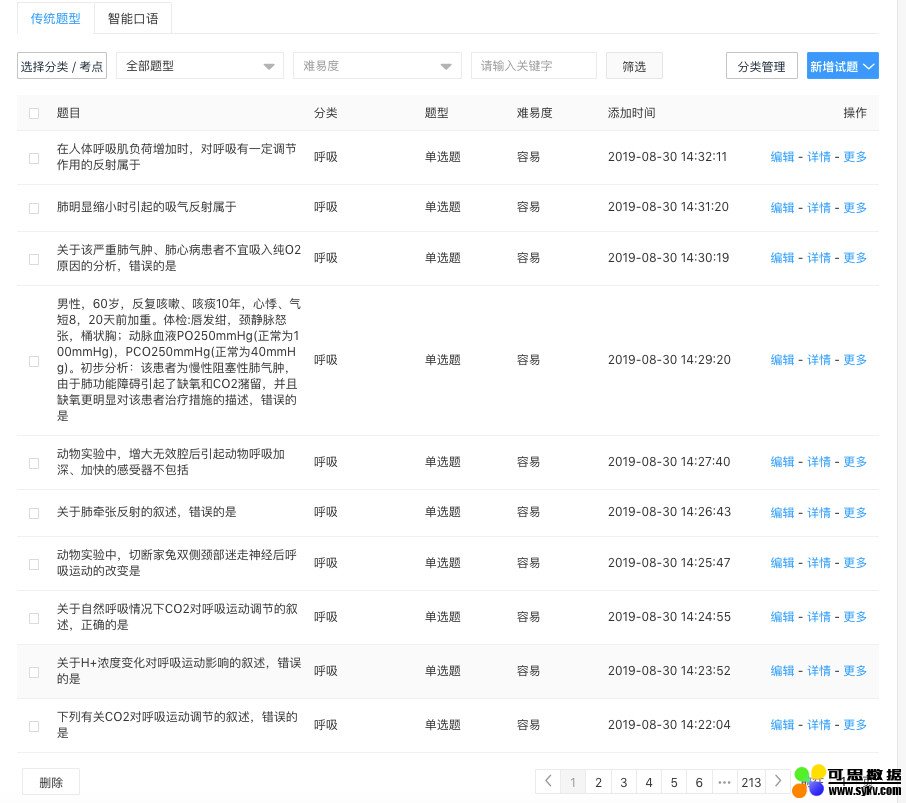
Task: Click 编辑 for the first question row
Action: (782, 157)
